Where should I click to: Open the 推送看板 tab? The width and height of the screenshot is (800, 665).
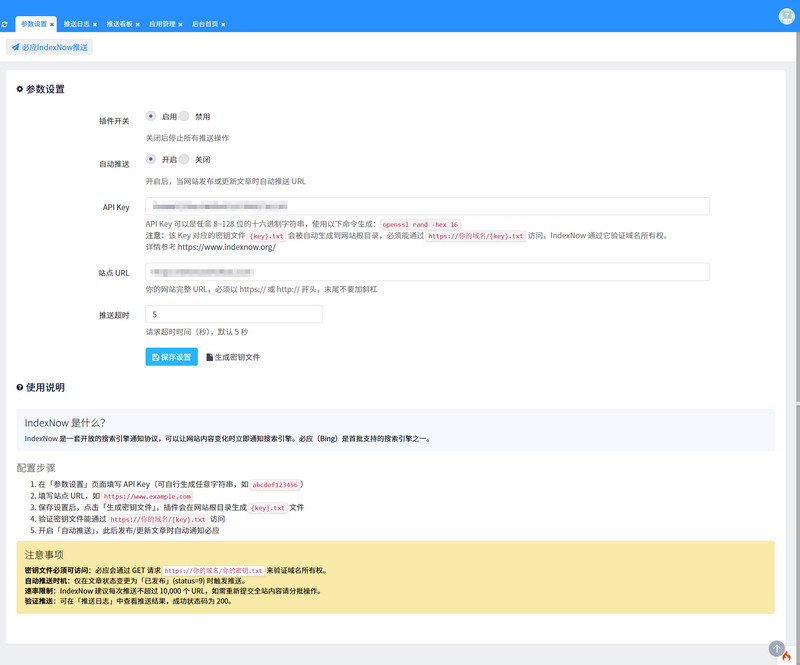[x=119, y=24]
